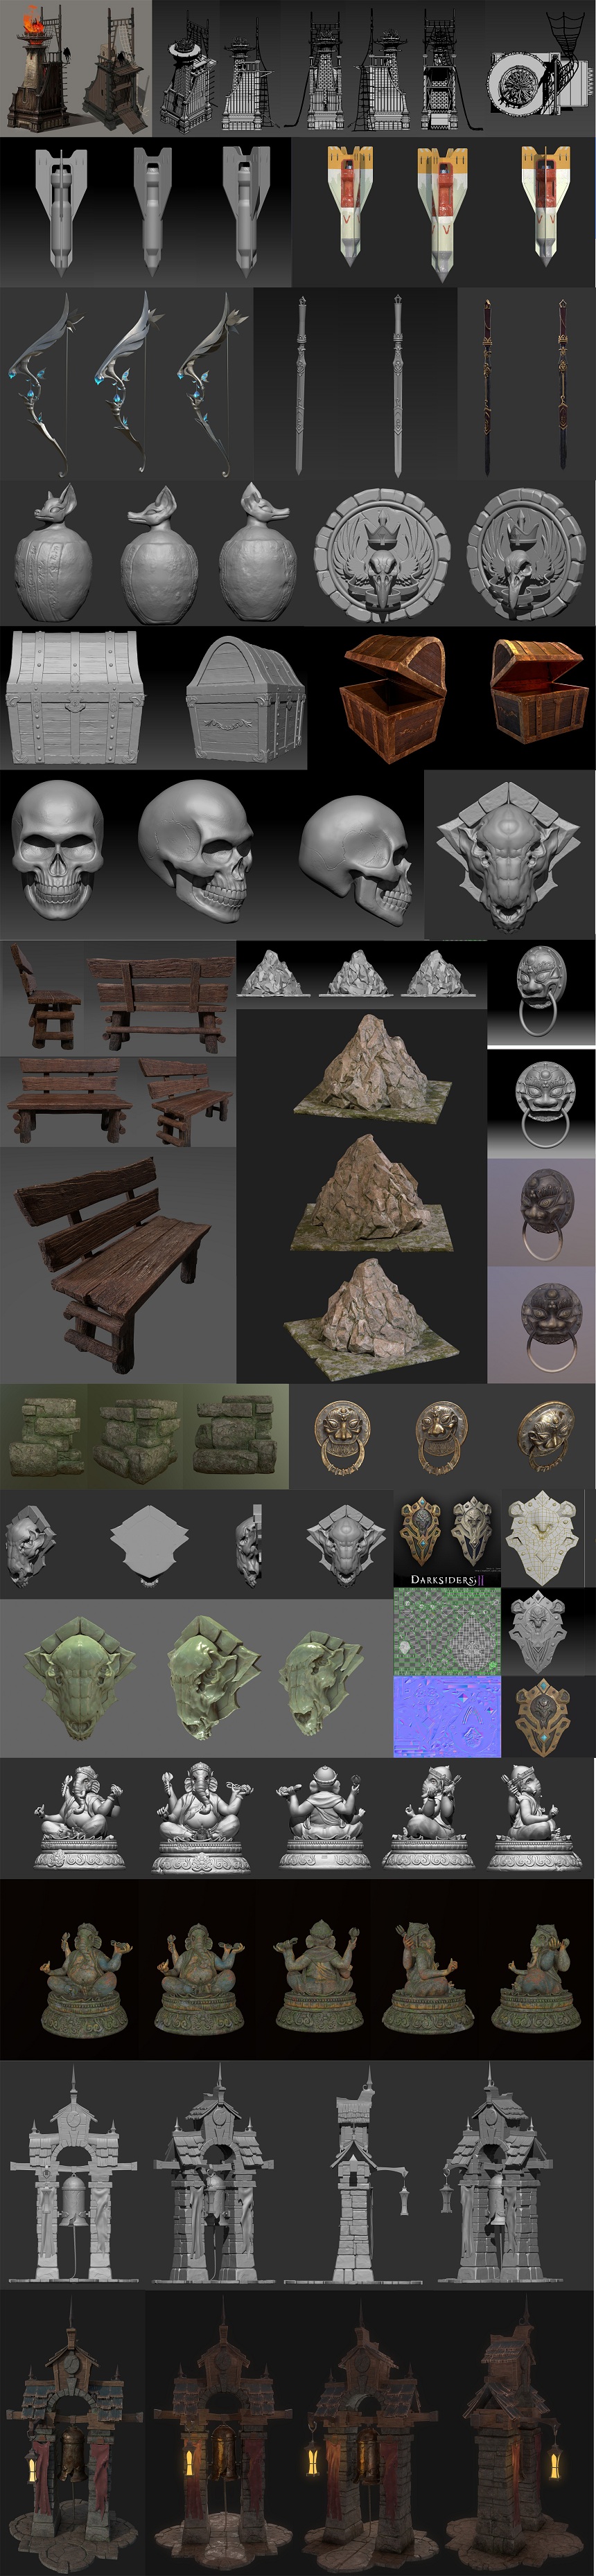Select the grey untextured rockets panel
Image resolution: width=596 pixels, height=2576 pixels.
pyautogui.click(x=145, y=211)
